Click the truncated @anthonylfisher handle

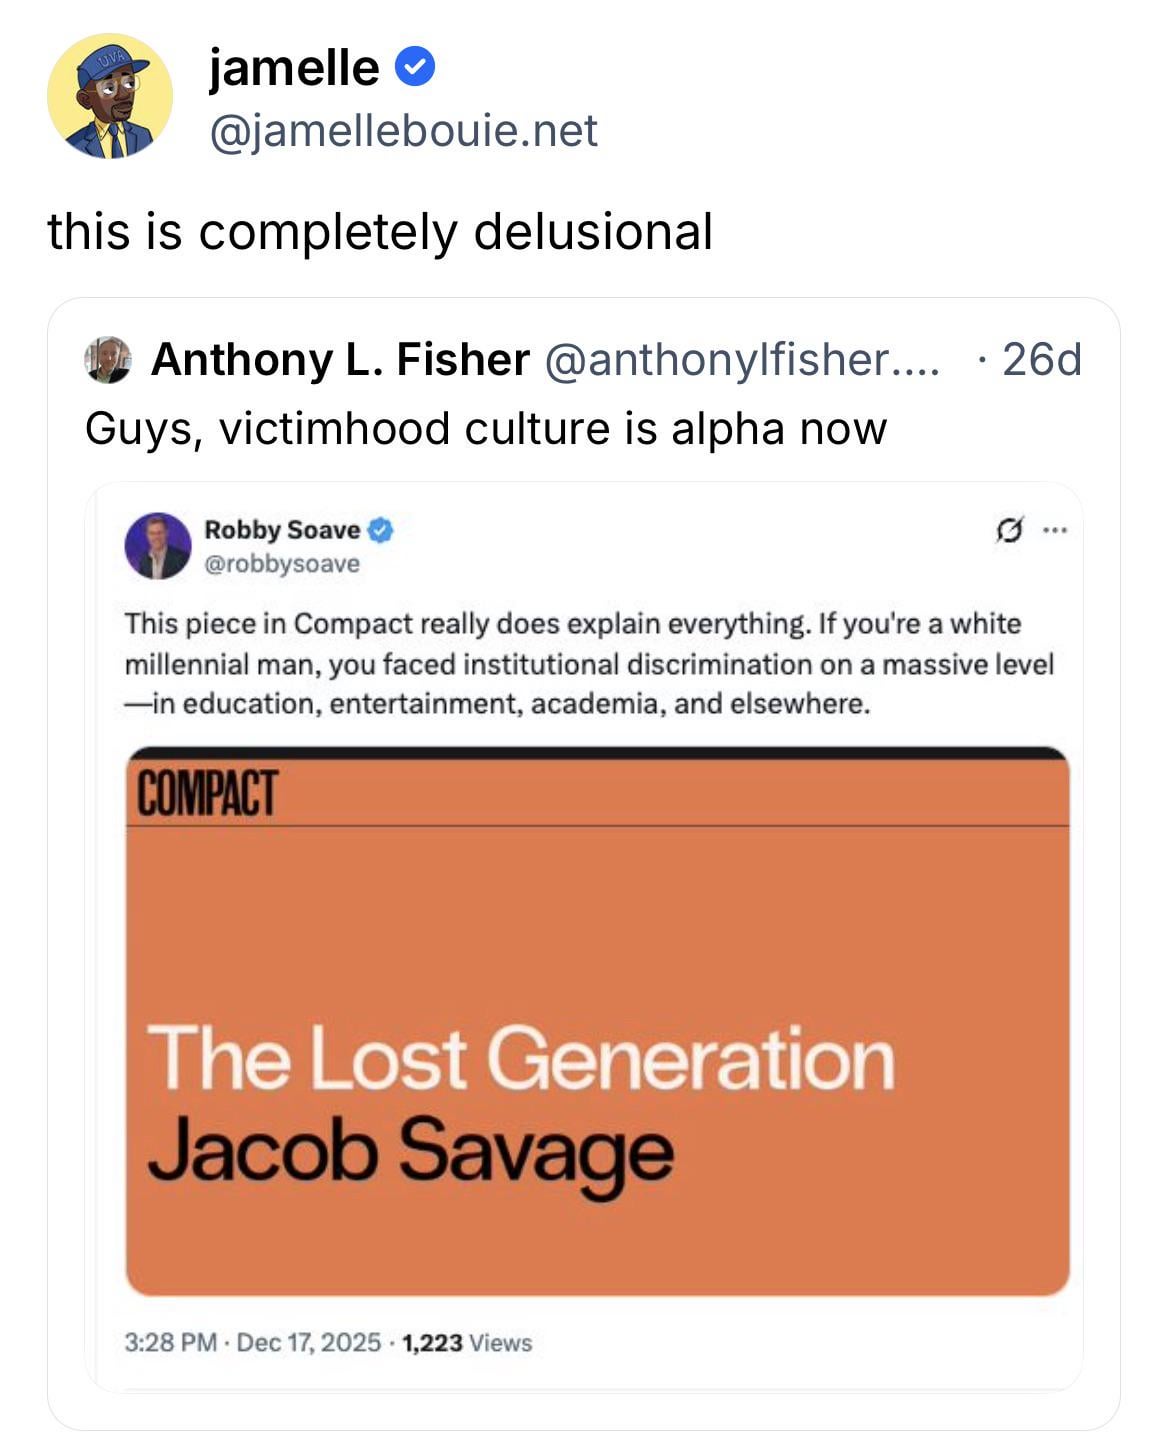pyautogui.click(x=740, y=360)
